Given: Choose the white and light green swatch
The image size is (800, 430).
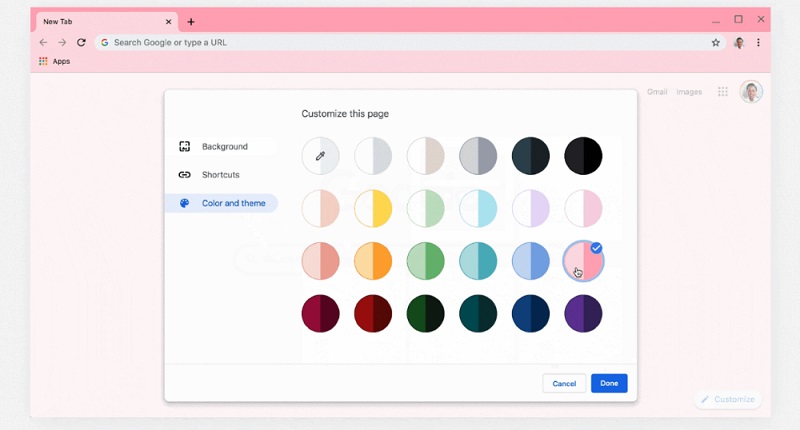Looking at the screenshot, I should (426, 209).
